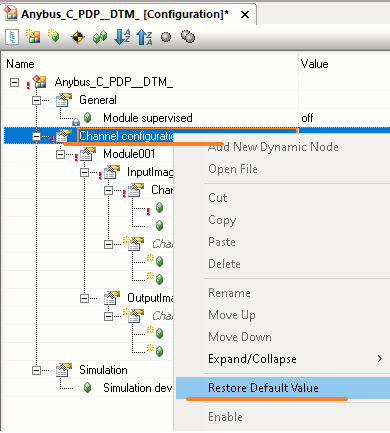Choose Copy from context menu
390x433 pixels.
(x=283, y=220)
